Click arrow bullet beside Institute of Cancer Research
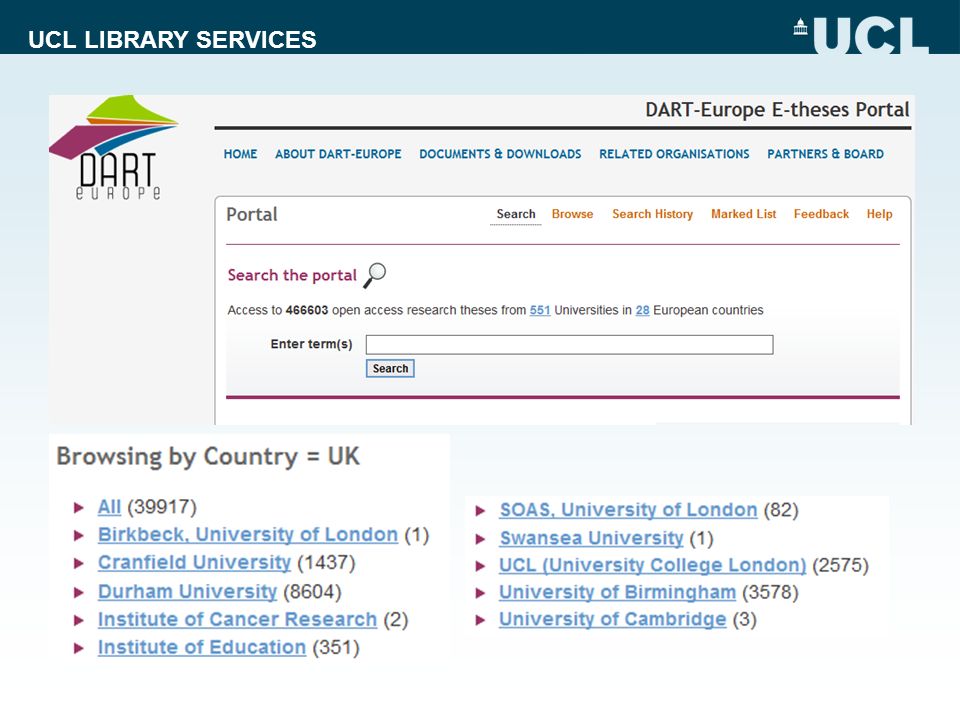Image resolution: width=960 pixels, height=720 pixels. point(78,620)
